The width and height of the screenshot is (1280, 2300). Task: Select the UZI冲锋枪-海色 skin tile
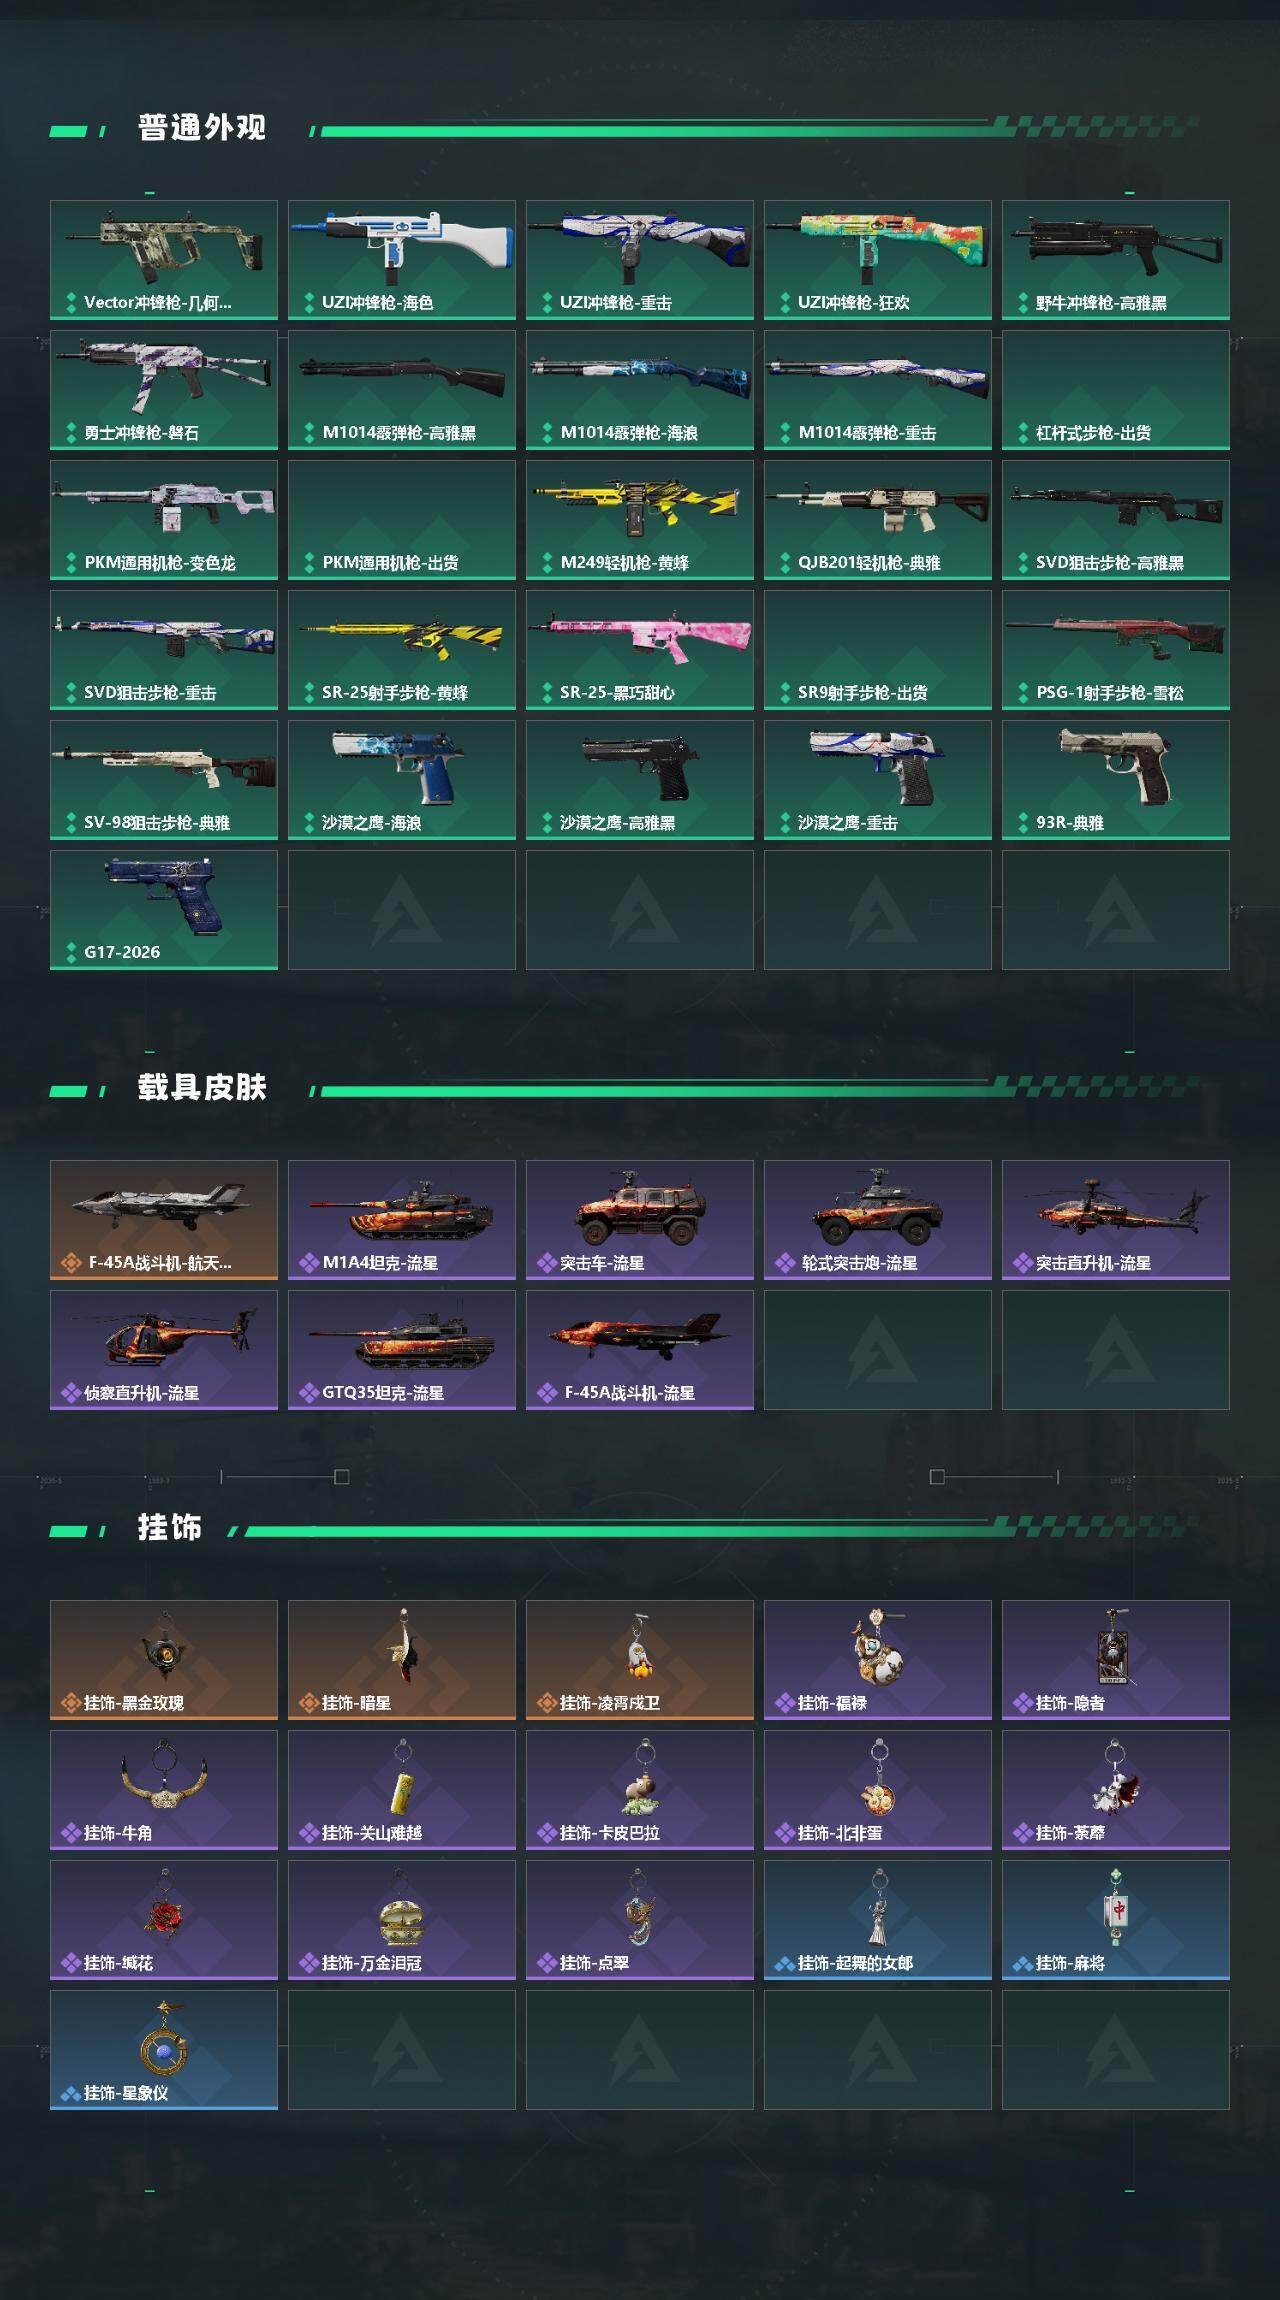tap(402, 260)
